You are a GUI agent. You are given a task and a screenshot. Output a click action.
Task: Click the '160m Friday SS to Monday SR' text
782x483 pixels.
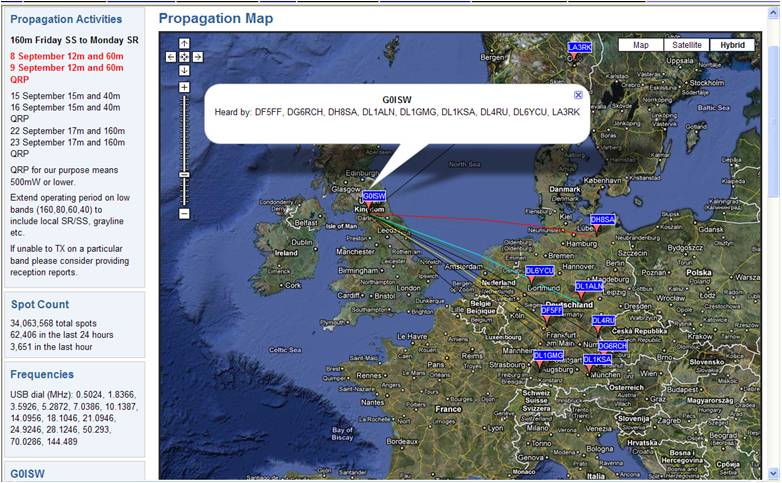(74, 40)
